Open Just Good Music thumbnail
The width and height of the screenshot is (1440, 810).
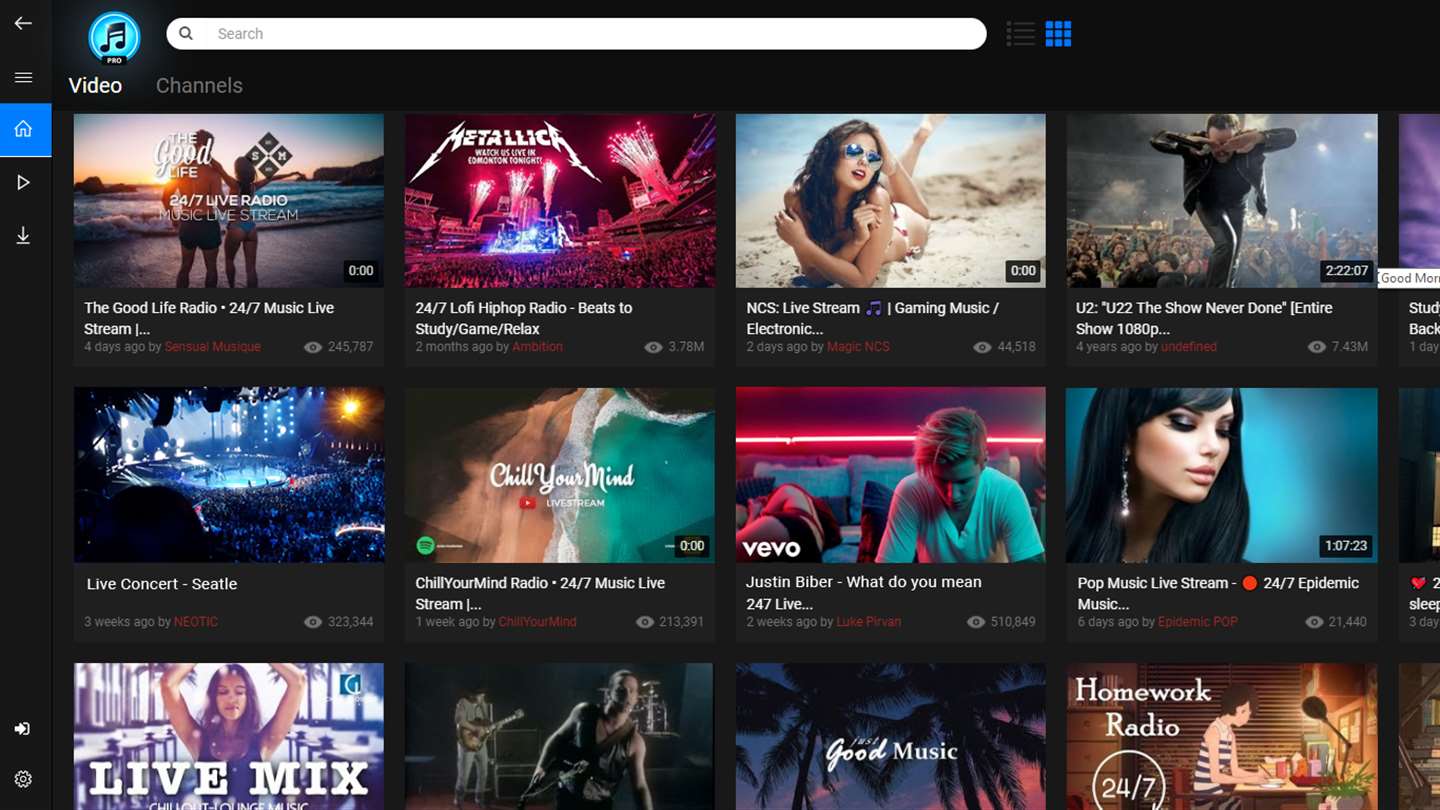coord(891,736)
